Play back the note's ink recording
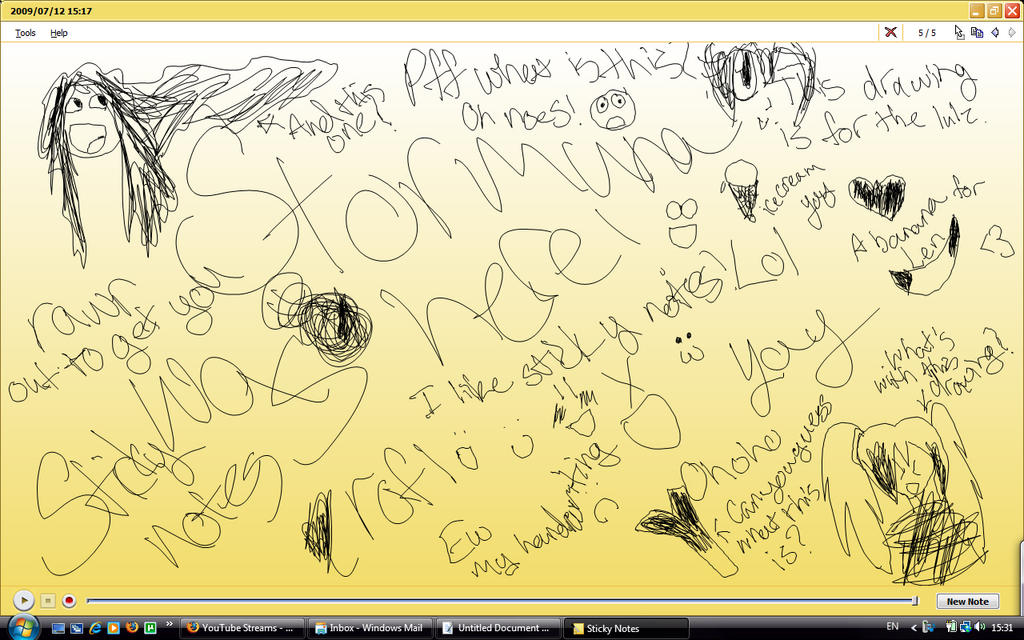Image resolution: width=1024 pixels, height=640 pixels. click(24, 600)
